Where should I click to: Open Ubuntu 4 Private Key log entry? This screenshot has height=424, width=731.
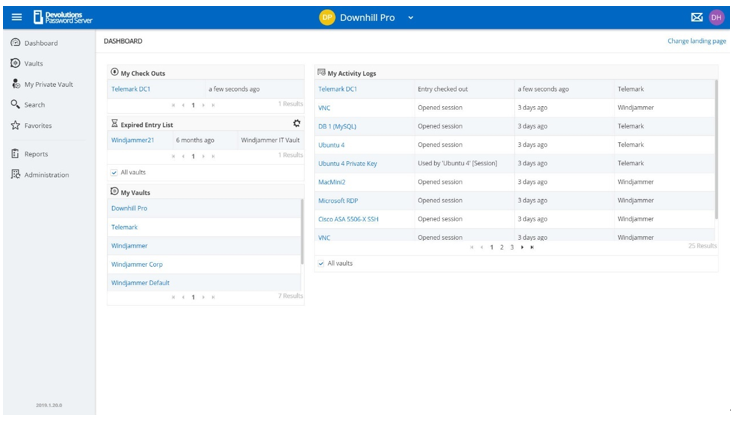347,164
